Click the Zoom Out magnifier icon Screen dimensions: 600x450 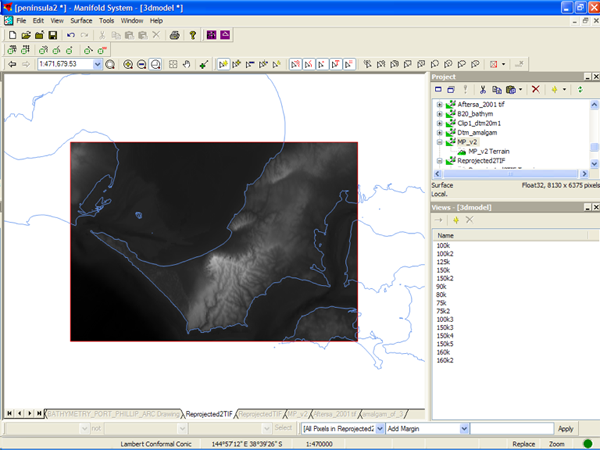click(142, 64)
